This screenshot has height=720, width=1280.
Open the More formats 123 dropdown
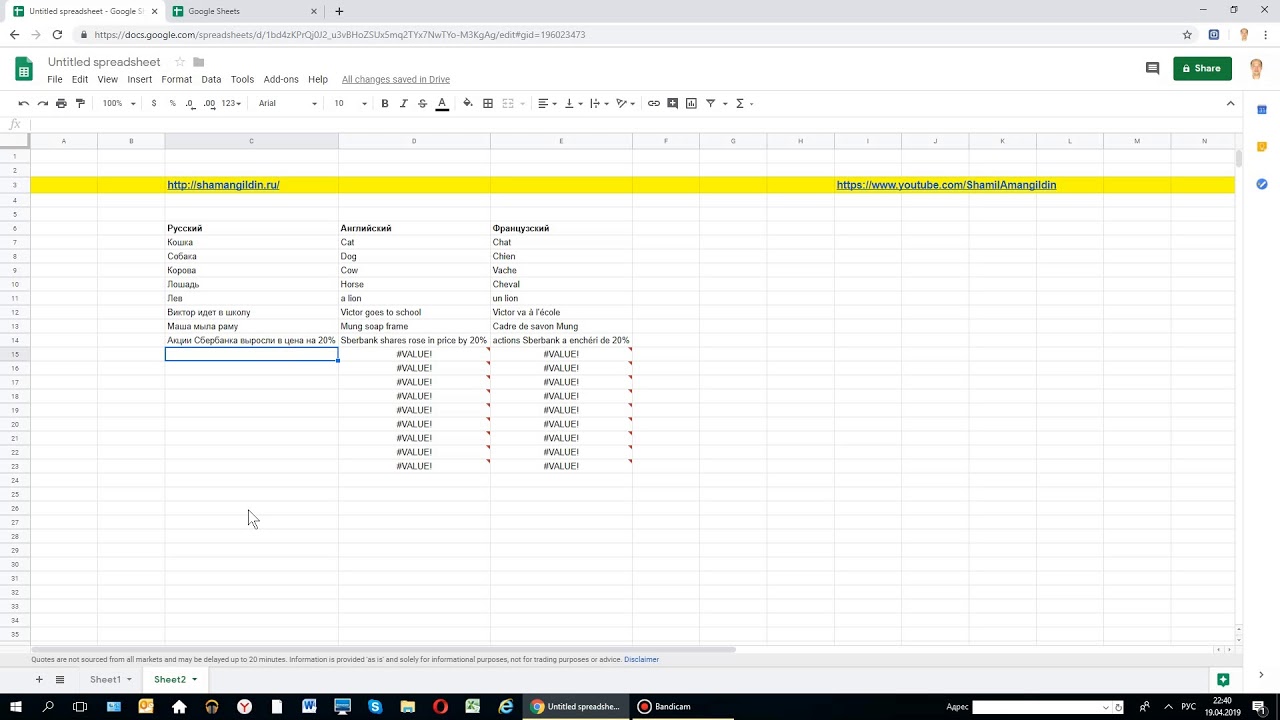point(232,103)
